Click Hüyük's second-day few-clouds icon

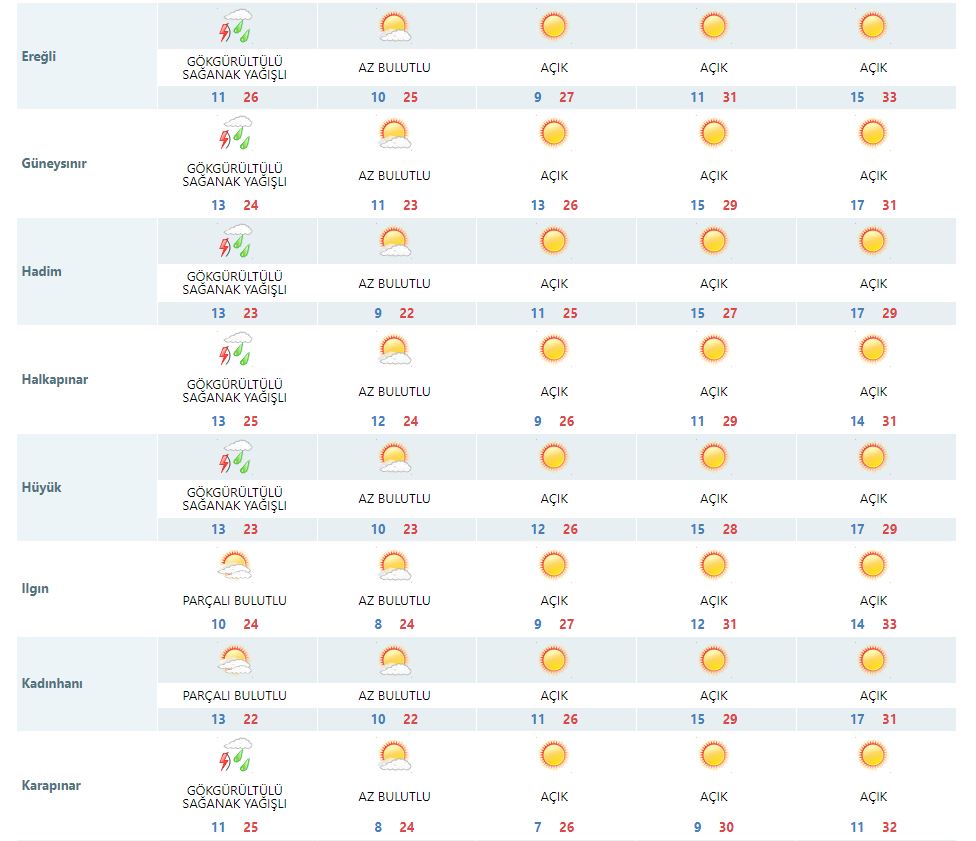[395, 458]
